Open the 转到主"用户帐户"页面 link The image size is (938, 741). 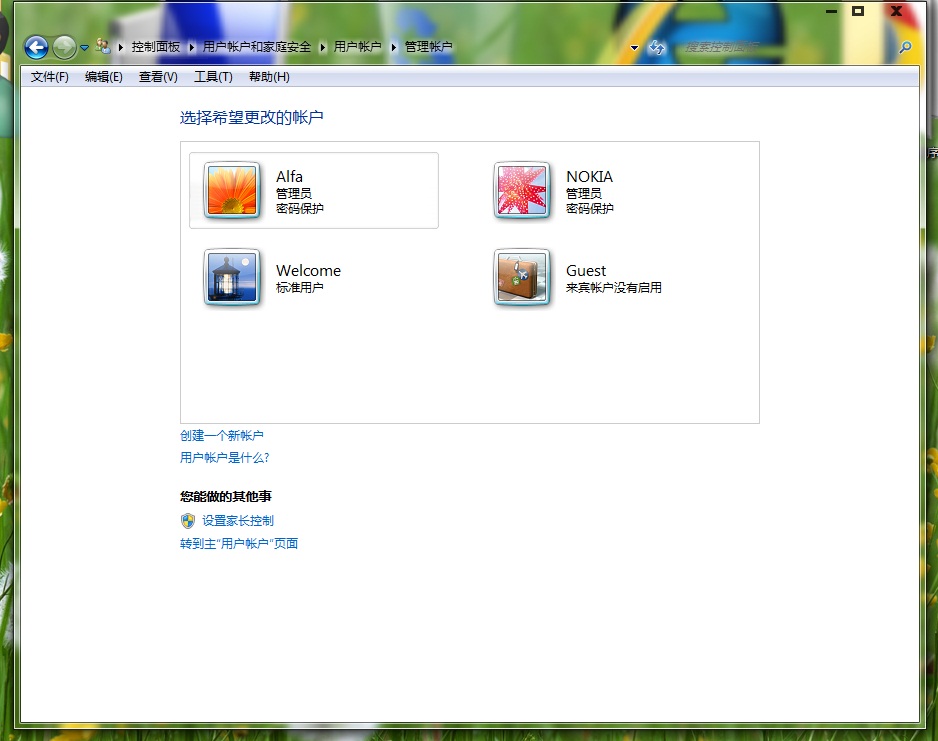pyautogui.click(x=239, y=544)
